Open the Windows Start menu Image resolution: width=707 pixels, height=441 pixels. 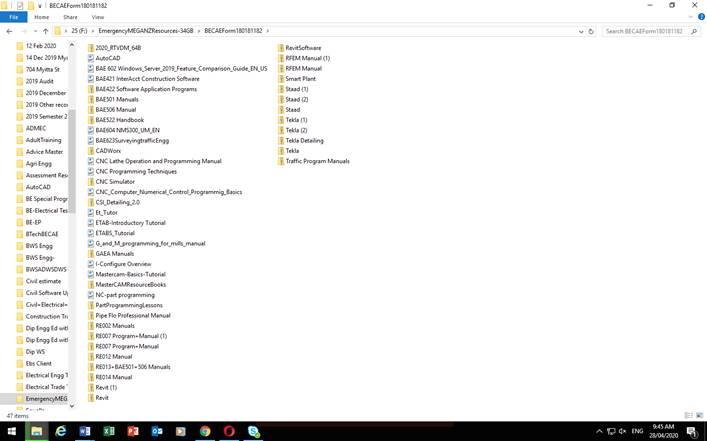click(x=12, y=432)
